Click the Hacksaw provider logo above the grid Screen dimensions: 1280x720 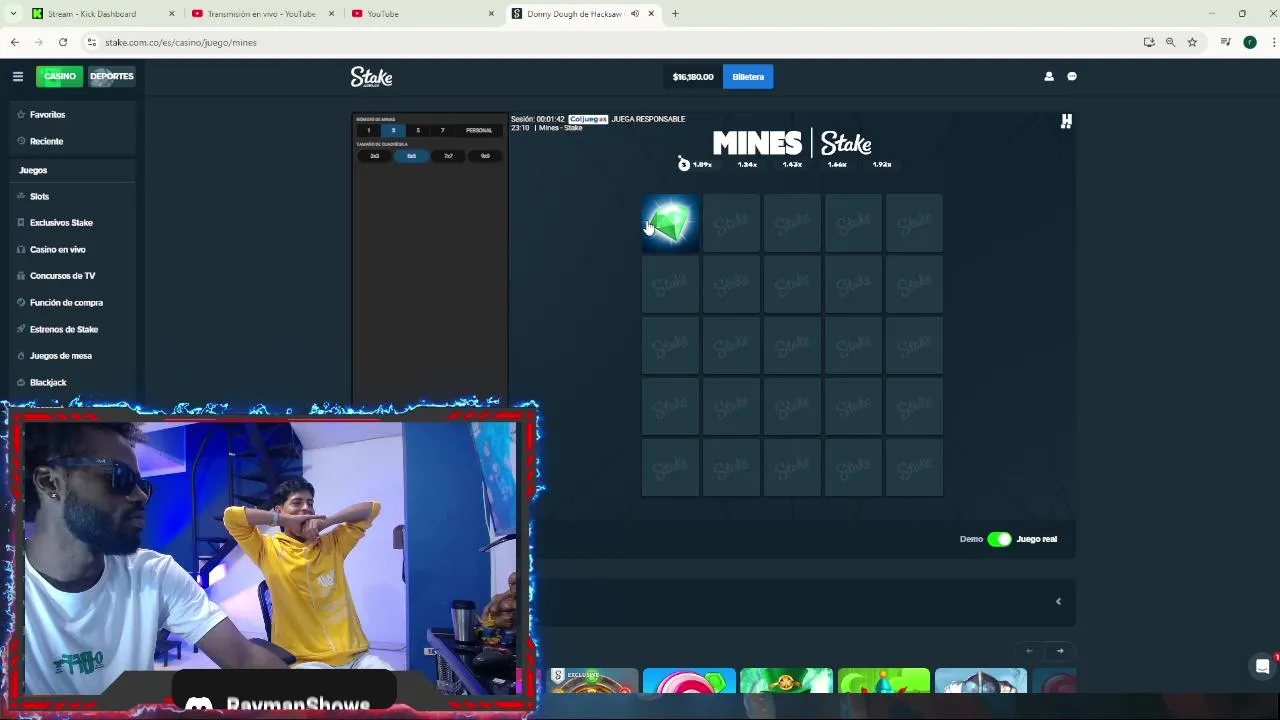click(1066, 121)
